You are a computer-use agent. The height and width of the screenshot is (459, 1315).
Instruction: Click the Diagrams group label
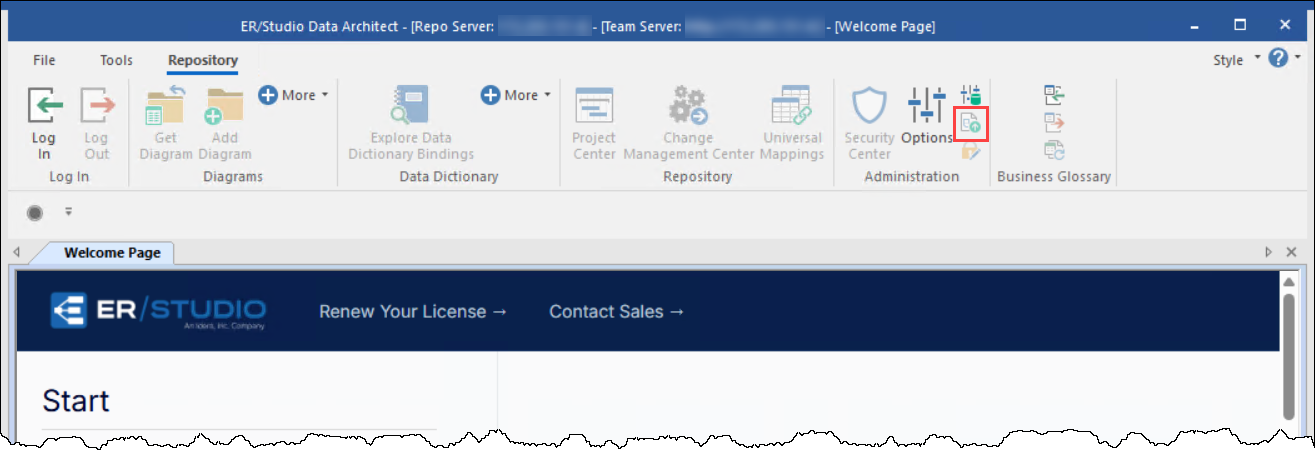(232, 177)
